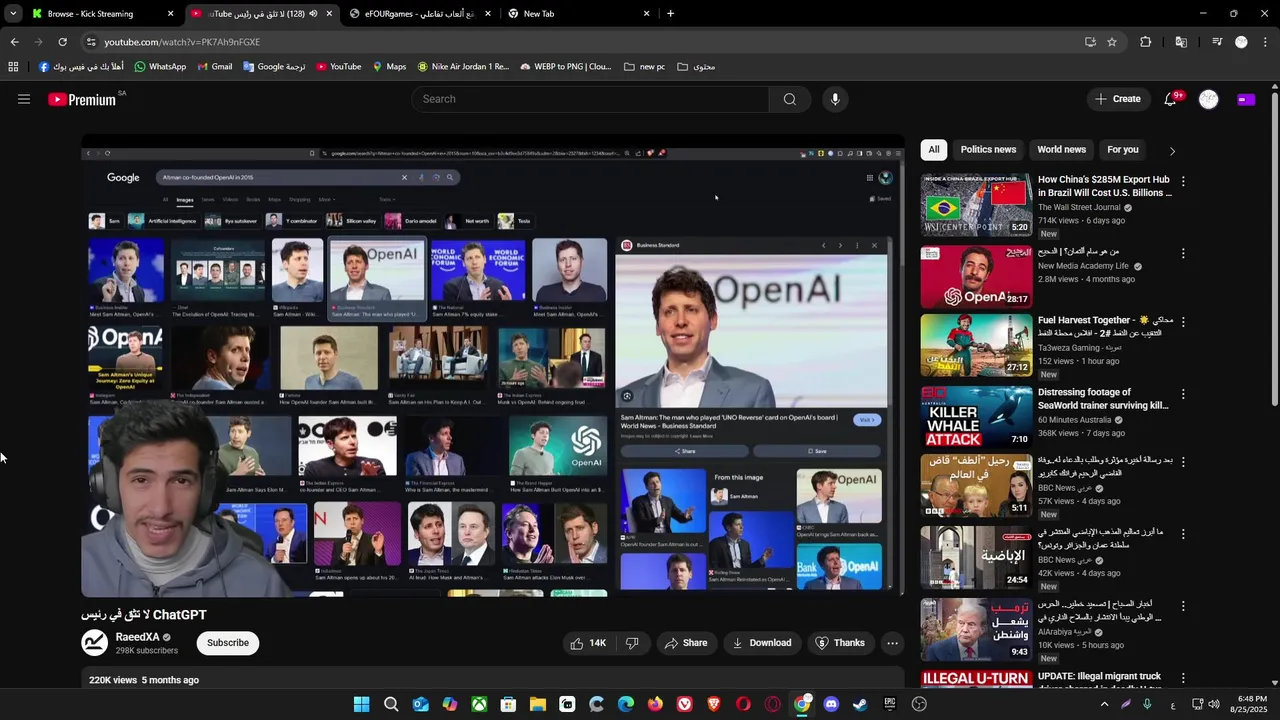The width and height of the screenshot is (1280, 720).
Task: Open a new browser tab
Action: (x=670, y=14)
